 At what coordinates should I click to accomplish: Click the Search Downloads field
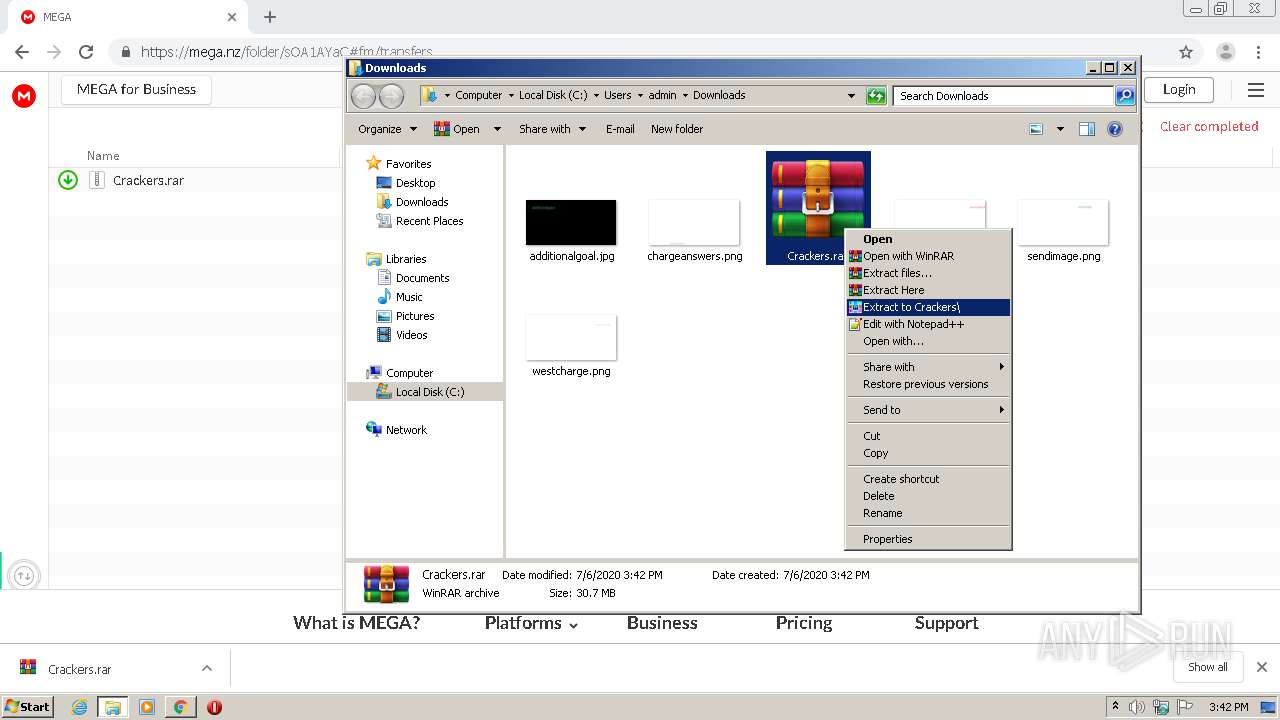pyautogui.click(x=1003, y=96)
